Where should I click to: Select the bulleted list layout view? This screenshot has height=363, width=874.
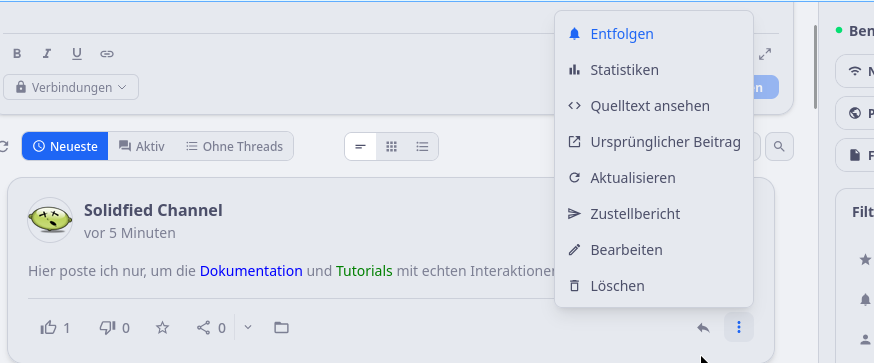click(x=423, y=147)
